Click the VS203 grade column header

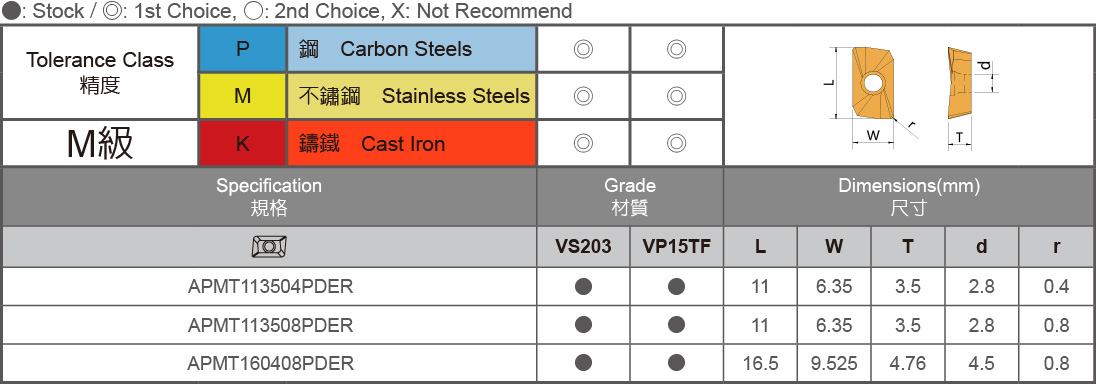click(583, 246)
